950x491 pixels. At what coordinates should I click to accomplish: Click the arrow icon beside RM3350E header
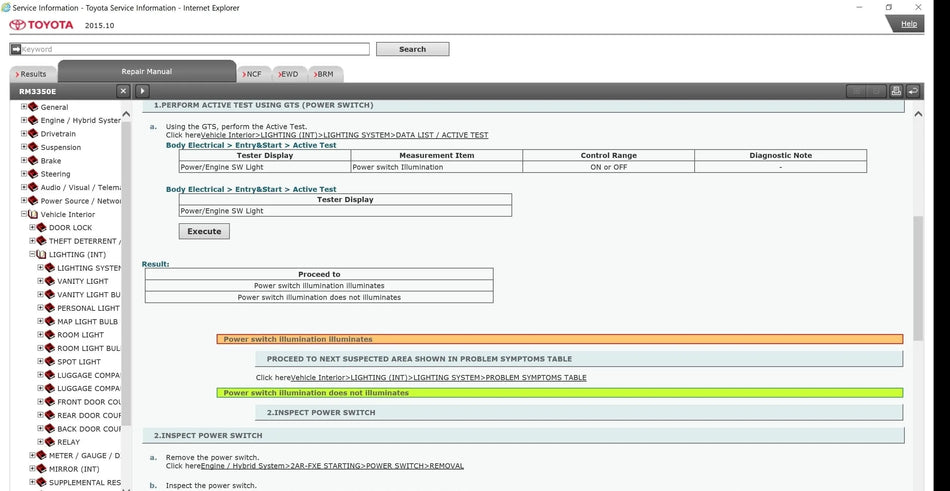(x=142, y=91)
